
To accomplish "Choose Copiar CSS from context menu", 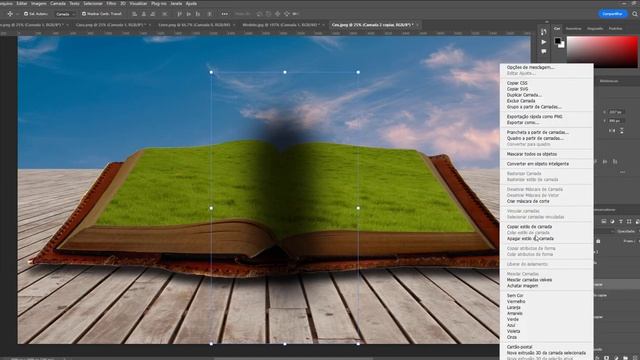I will 517,83.
